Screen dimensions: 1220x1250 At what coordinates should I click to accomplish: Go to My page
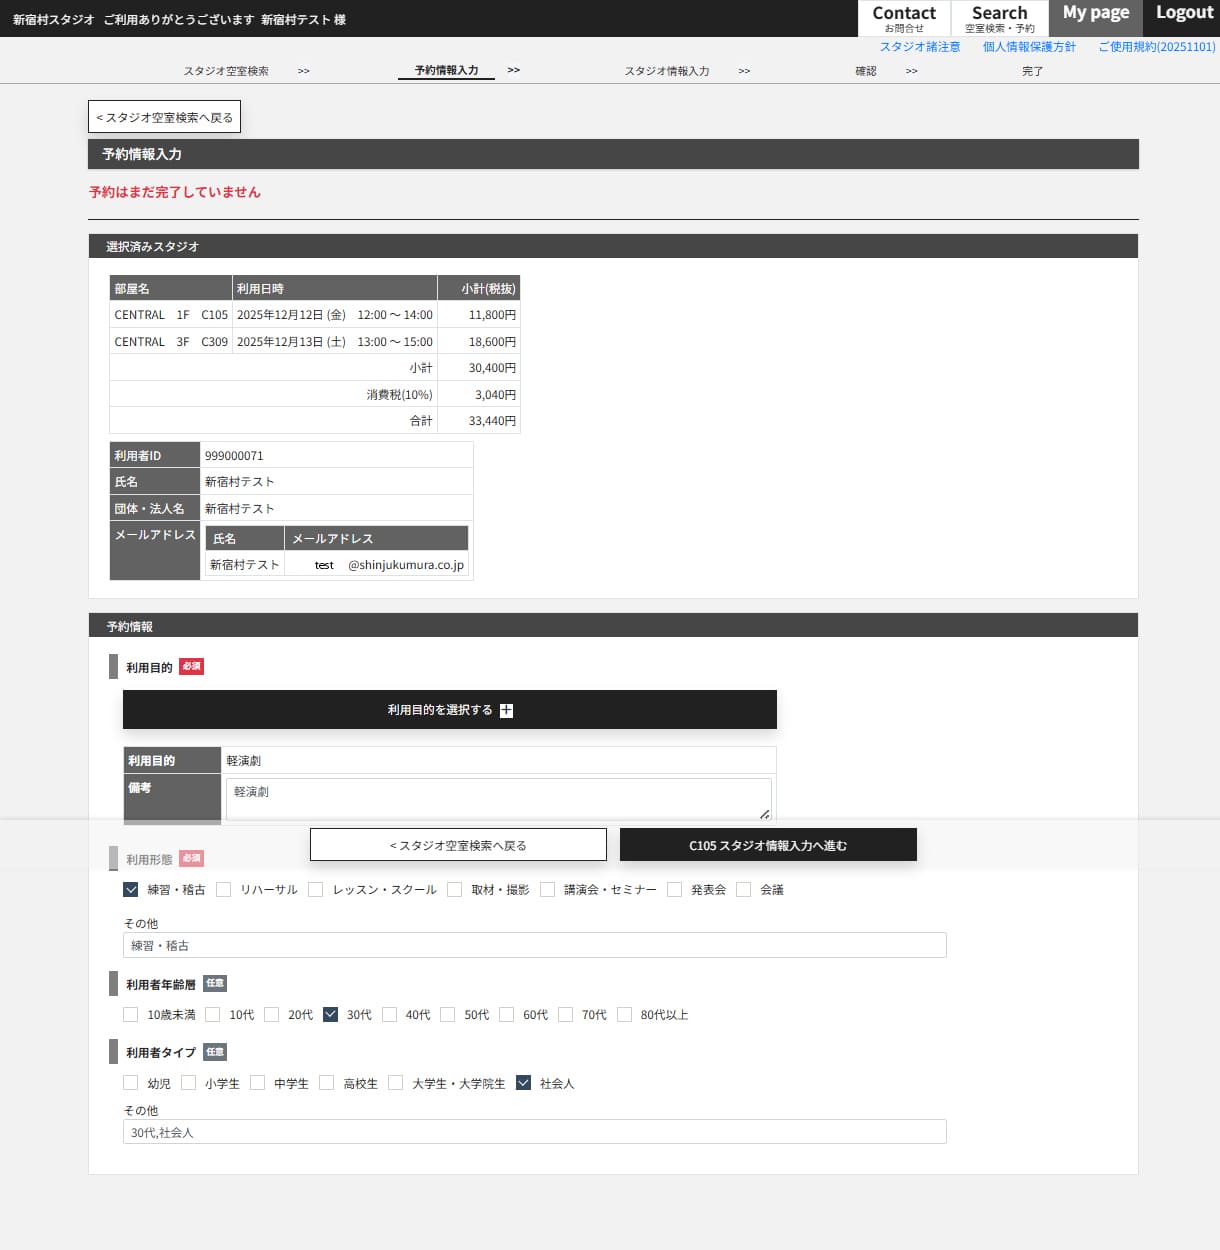click(1095, 14)
